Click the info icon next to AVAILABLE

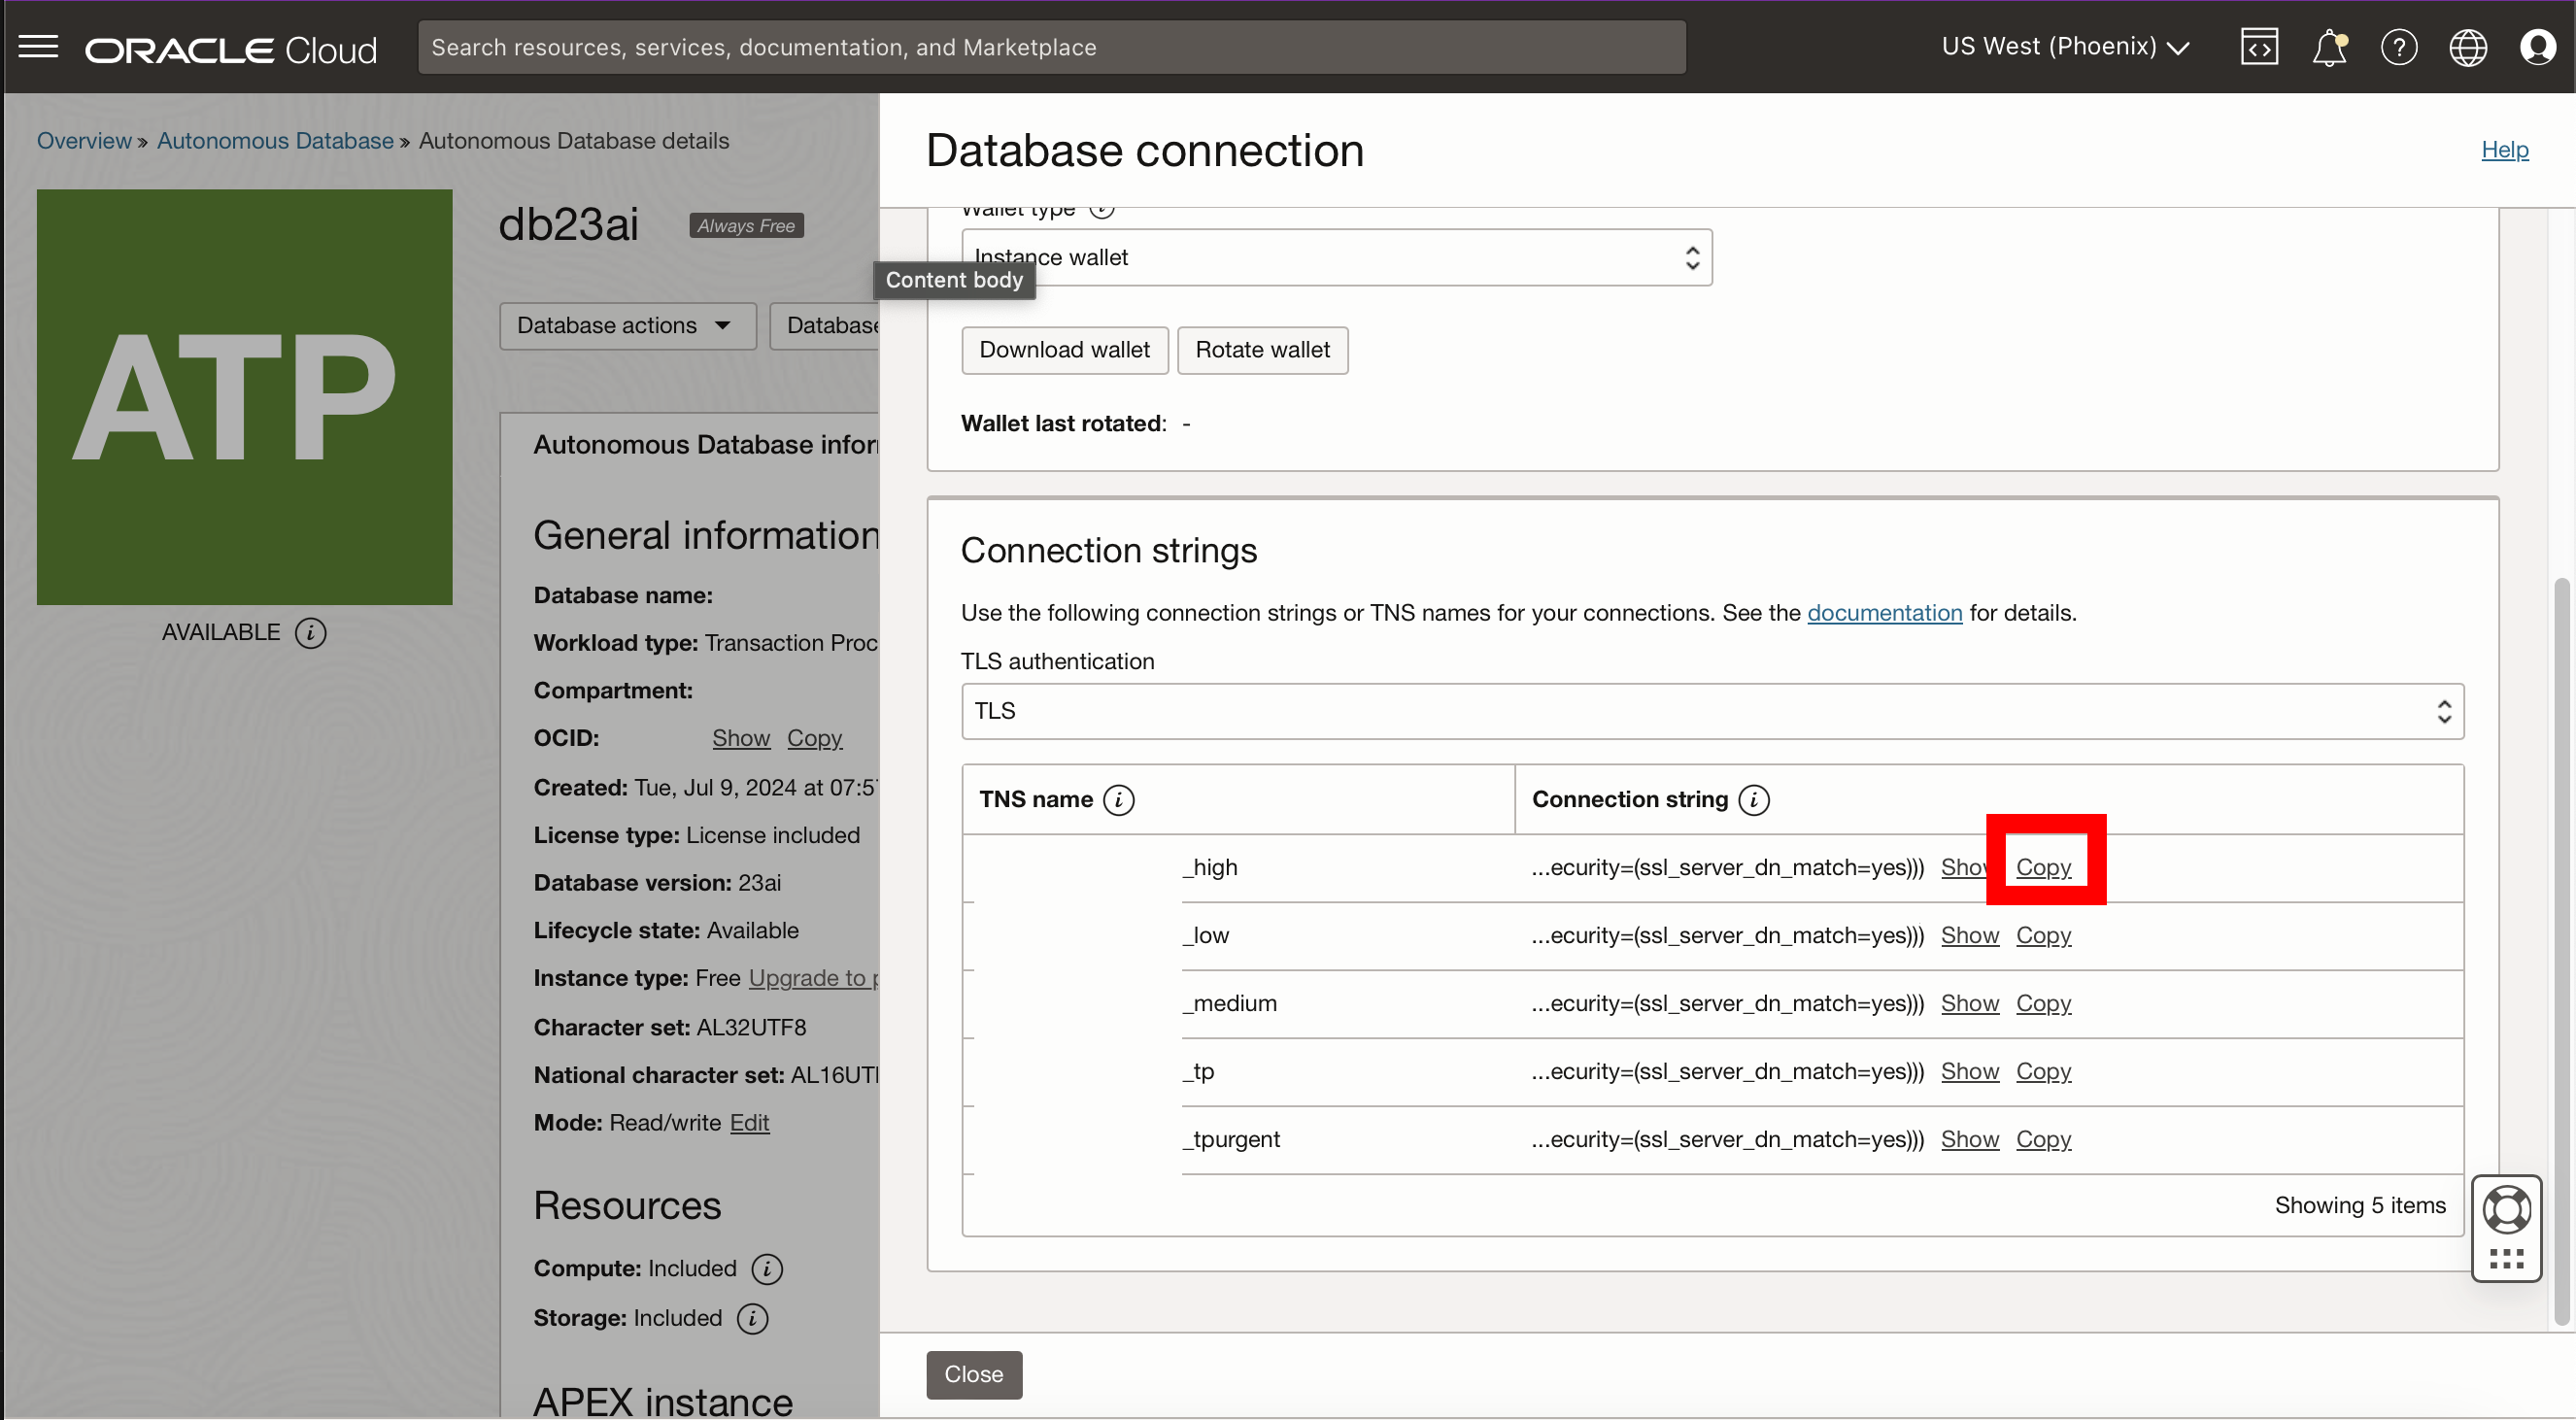[311, 633]
